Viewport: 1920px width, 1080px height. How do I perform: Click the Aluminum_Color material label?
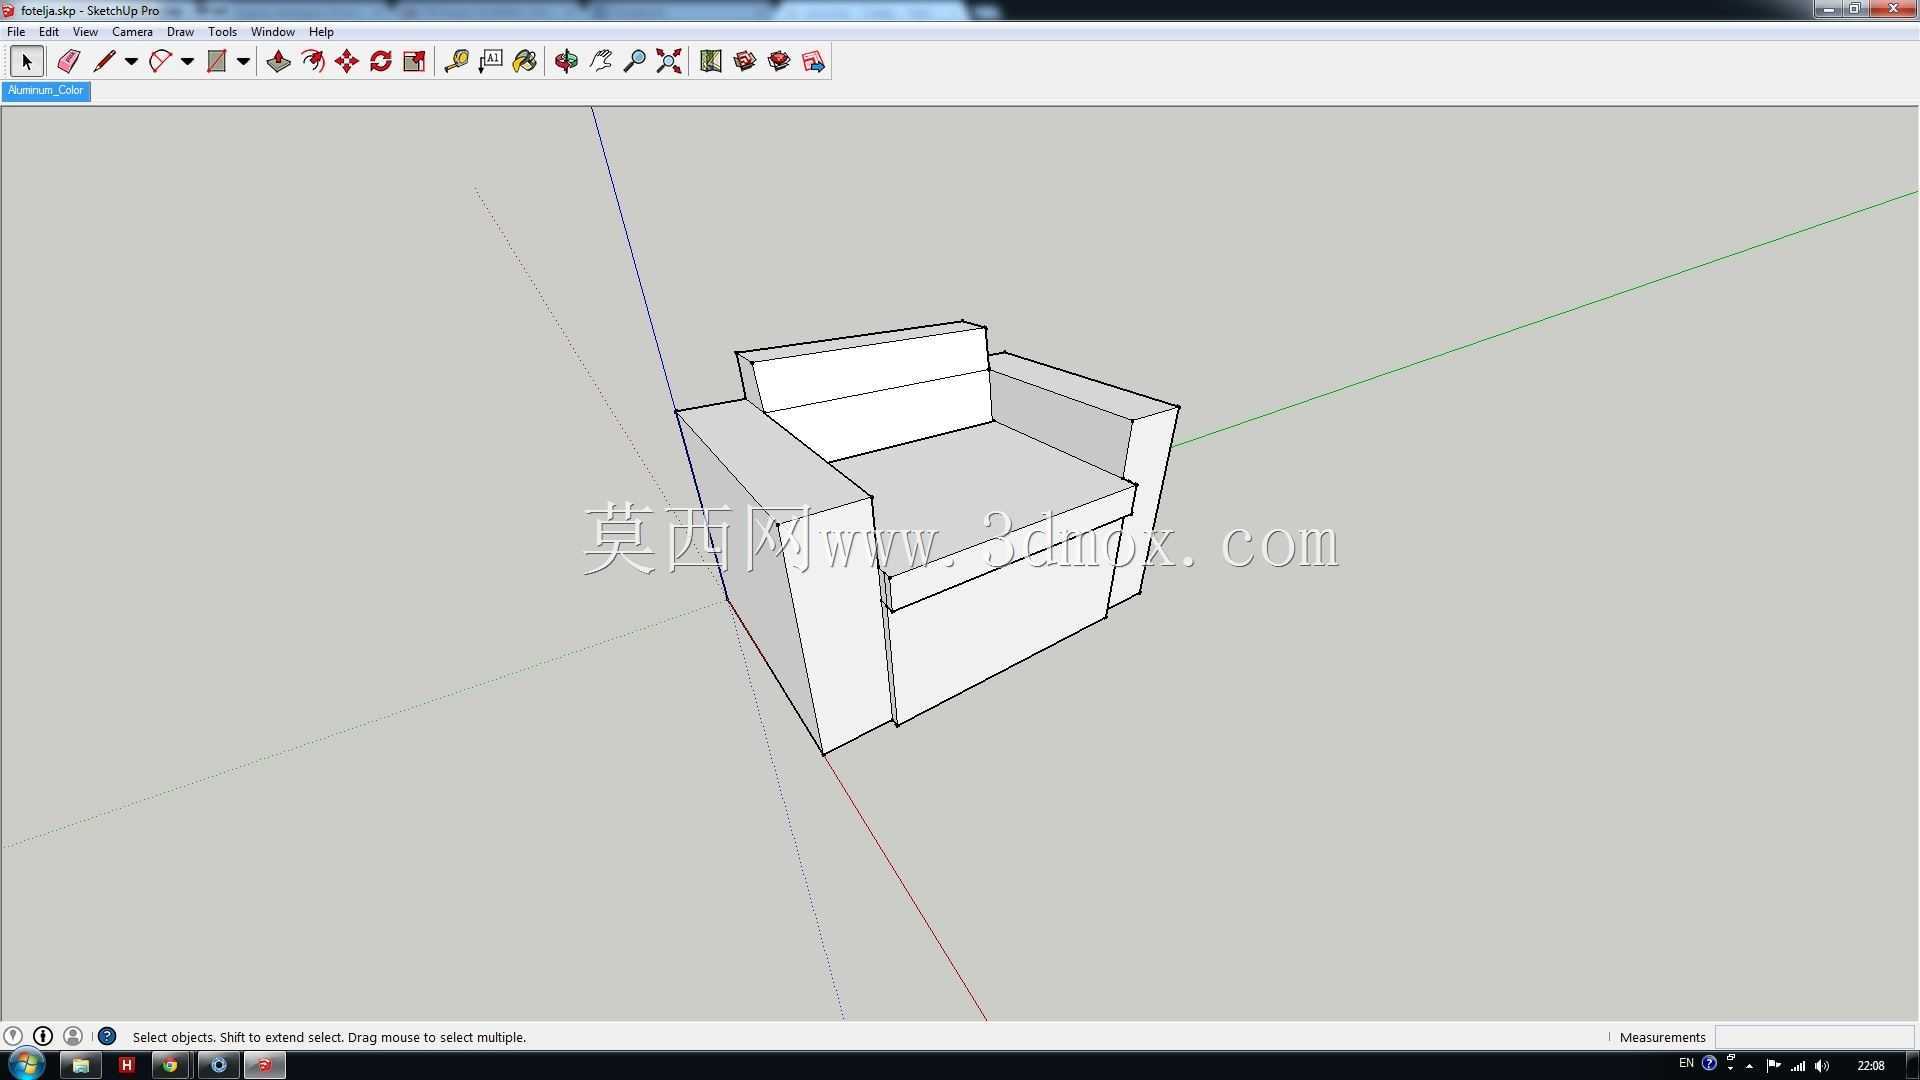pyautogui.click(x=46, y=91)
